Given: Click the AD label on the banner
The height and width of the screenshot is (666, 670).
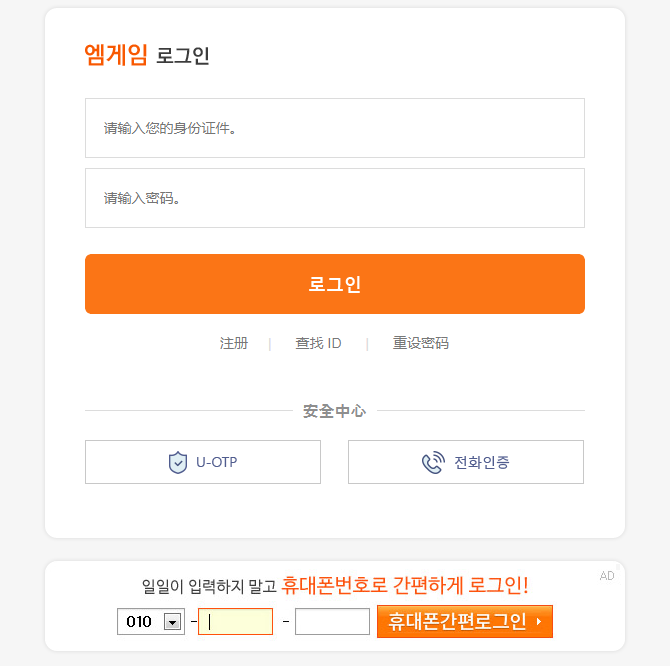Looking at the screenshot, I should 607,575.
